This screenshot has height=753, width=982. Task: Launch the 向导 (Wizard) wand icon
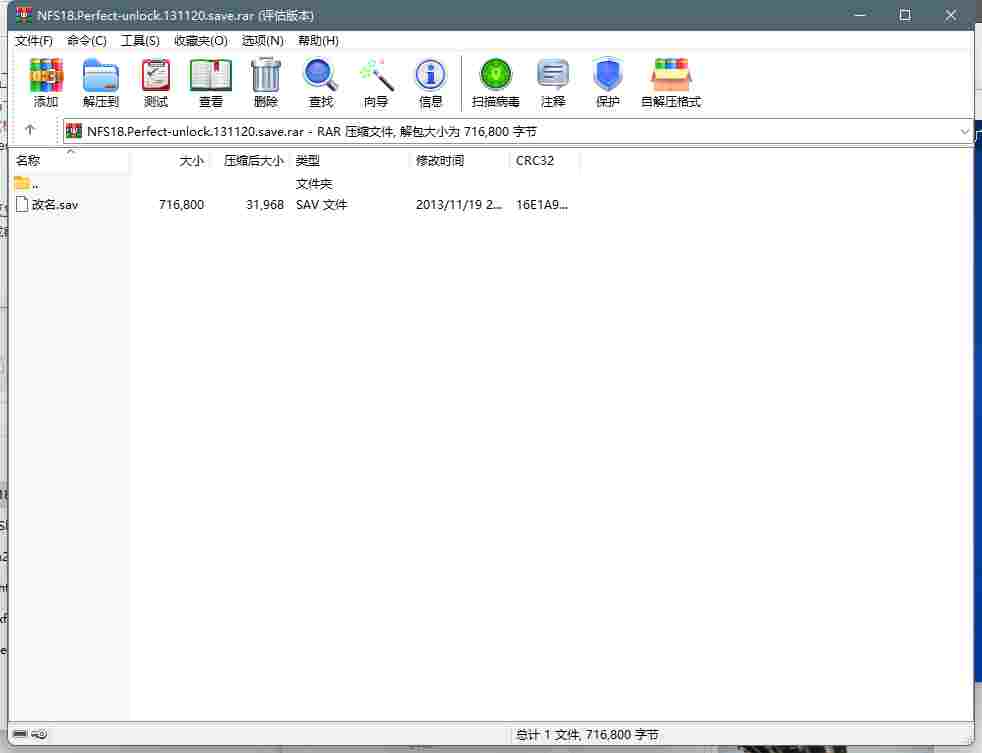[376, 83]
